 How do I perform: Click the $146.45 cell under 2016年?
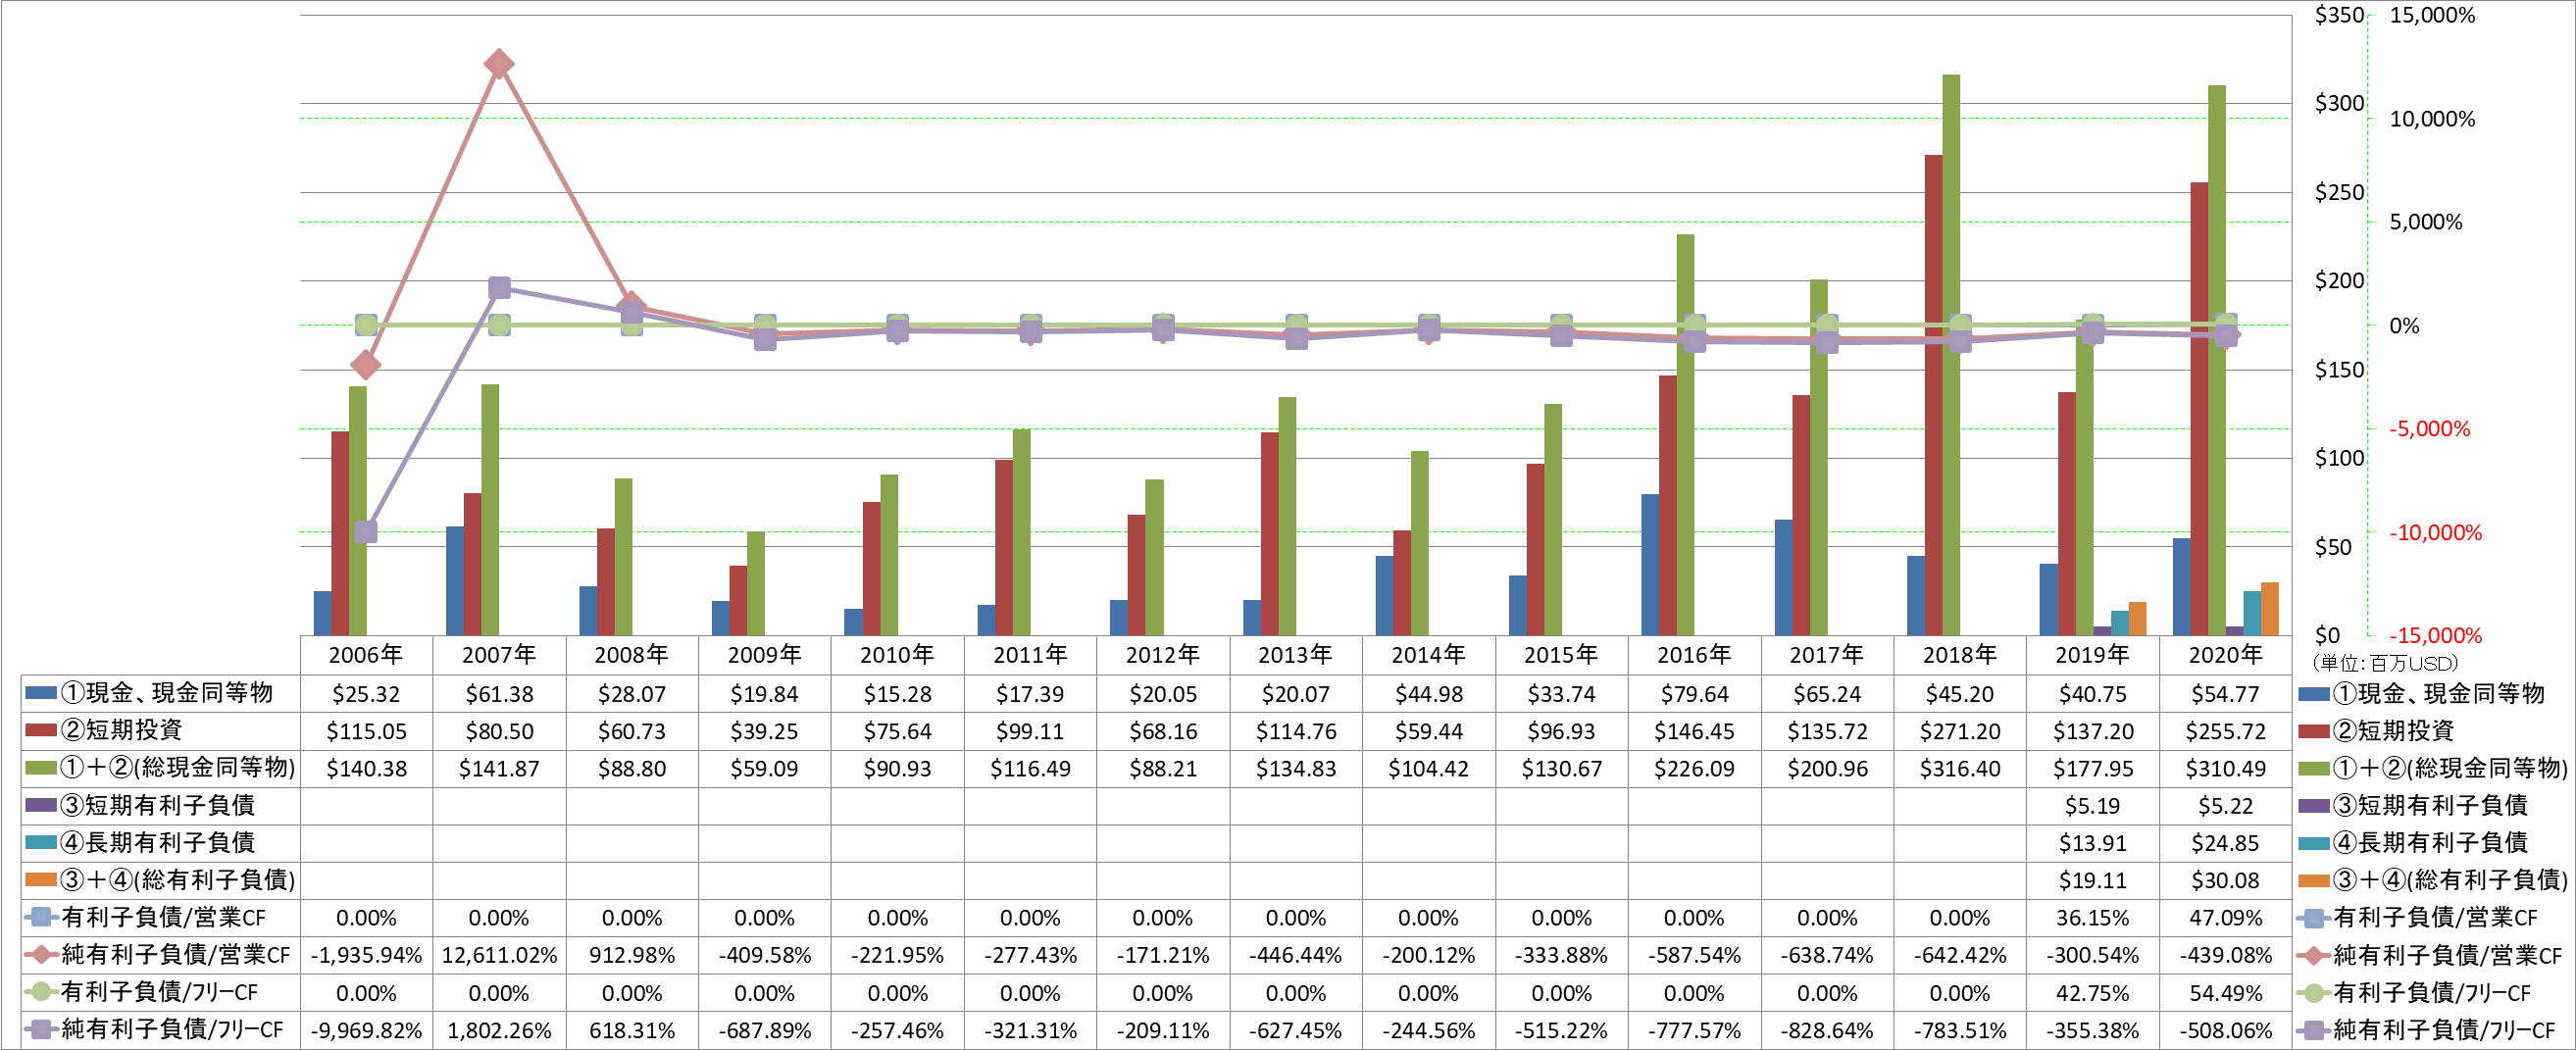tap(1694, 731)
